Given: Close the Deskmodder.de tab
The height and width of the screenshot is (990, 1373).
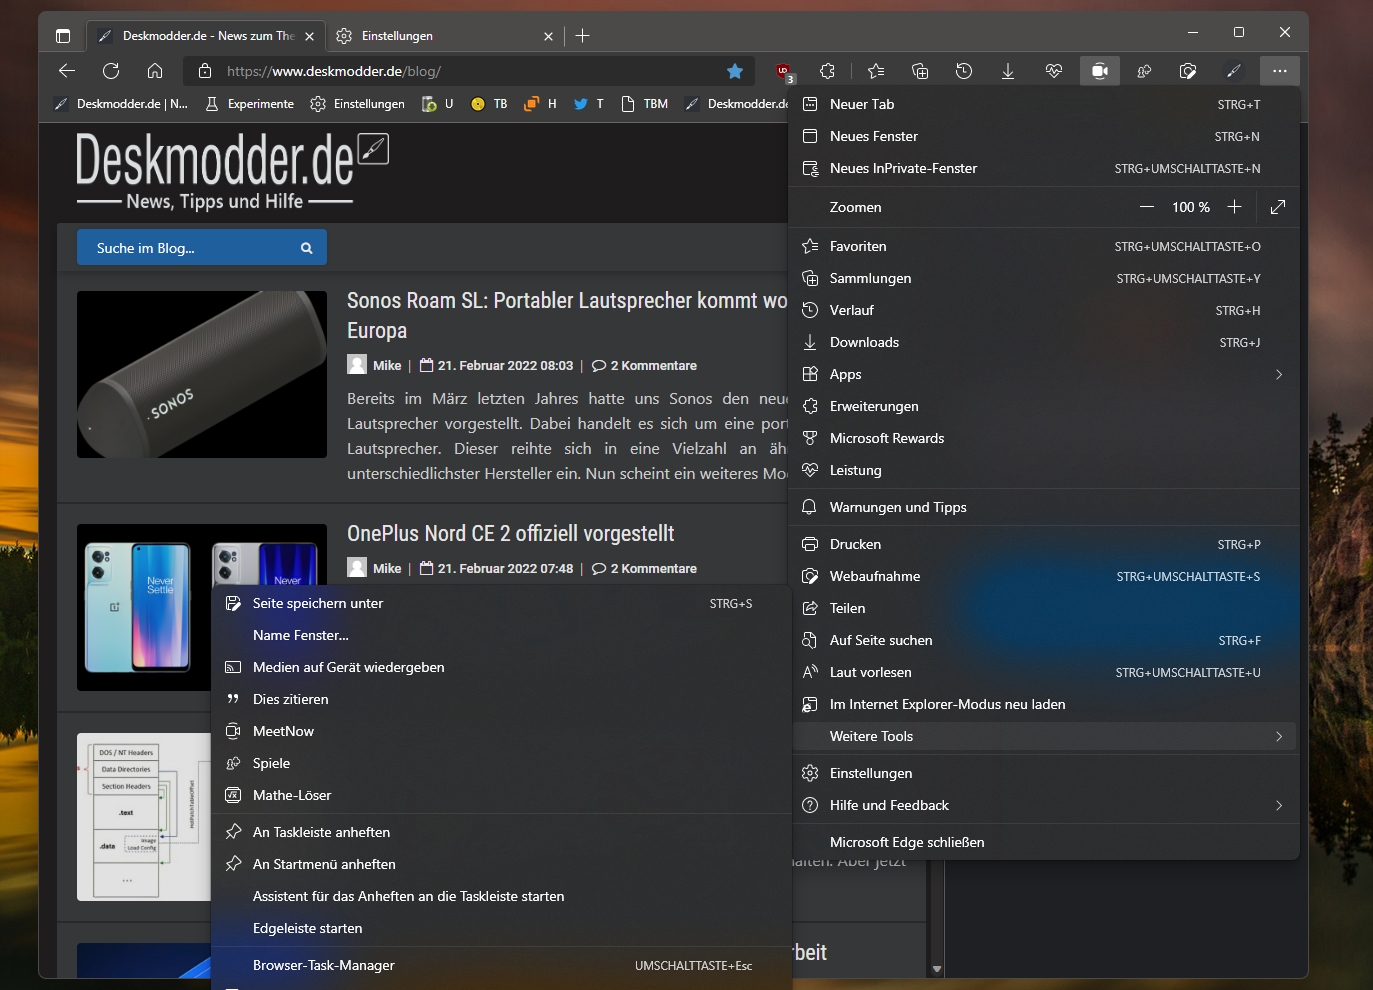Looking at the screenshot, I should click(309, 36).
